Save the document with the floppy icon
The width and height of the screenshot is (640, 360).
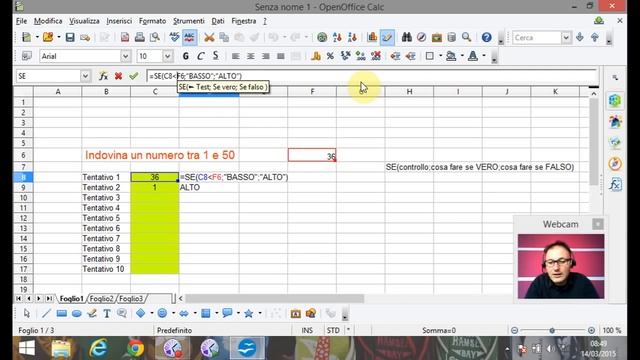pyautogui.click(x=70, y=38)
